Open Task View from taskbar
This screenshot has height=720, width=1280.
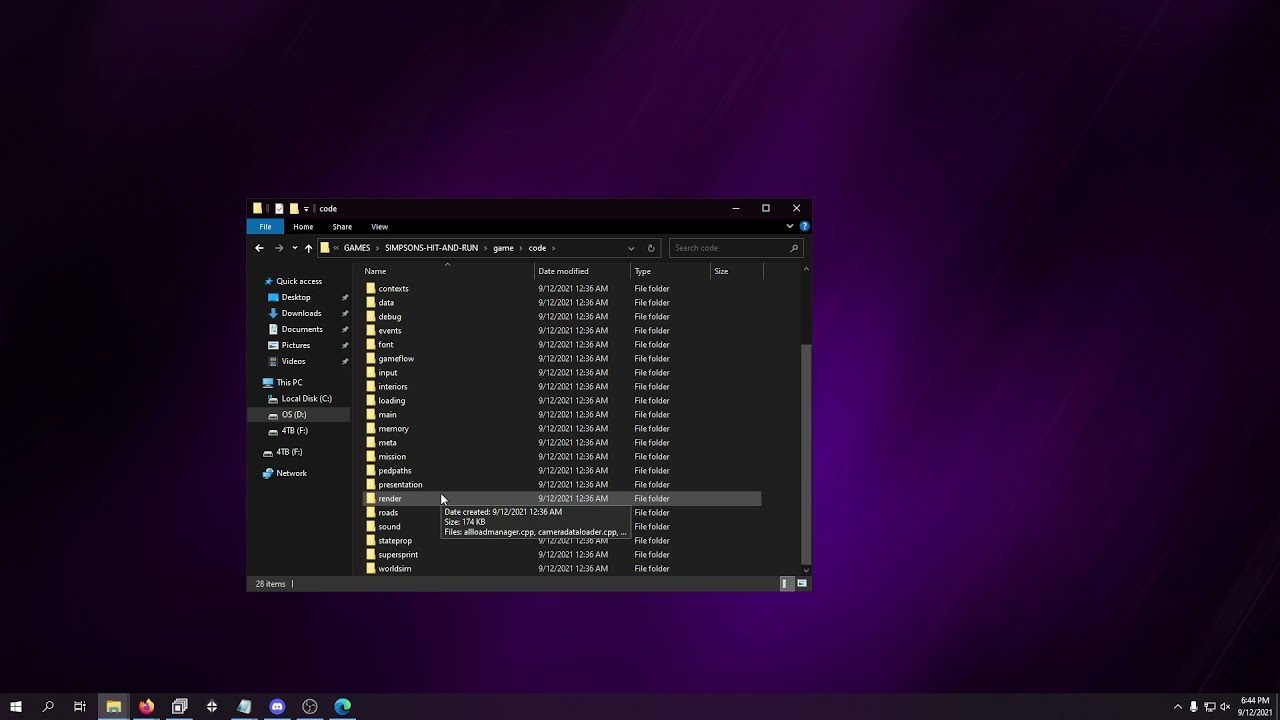[80, 706]
